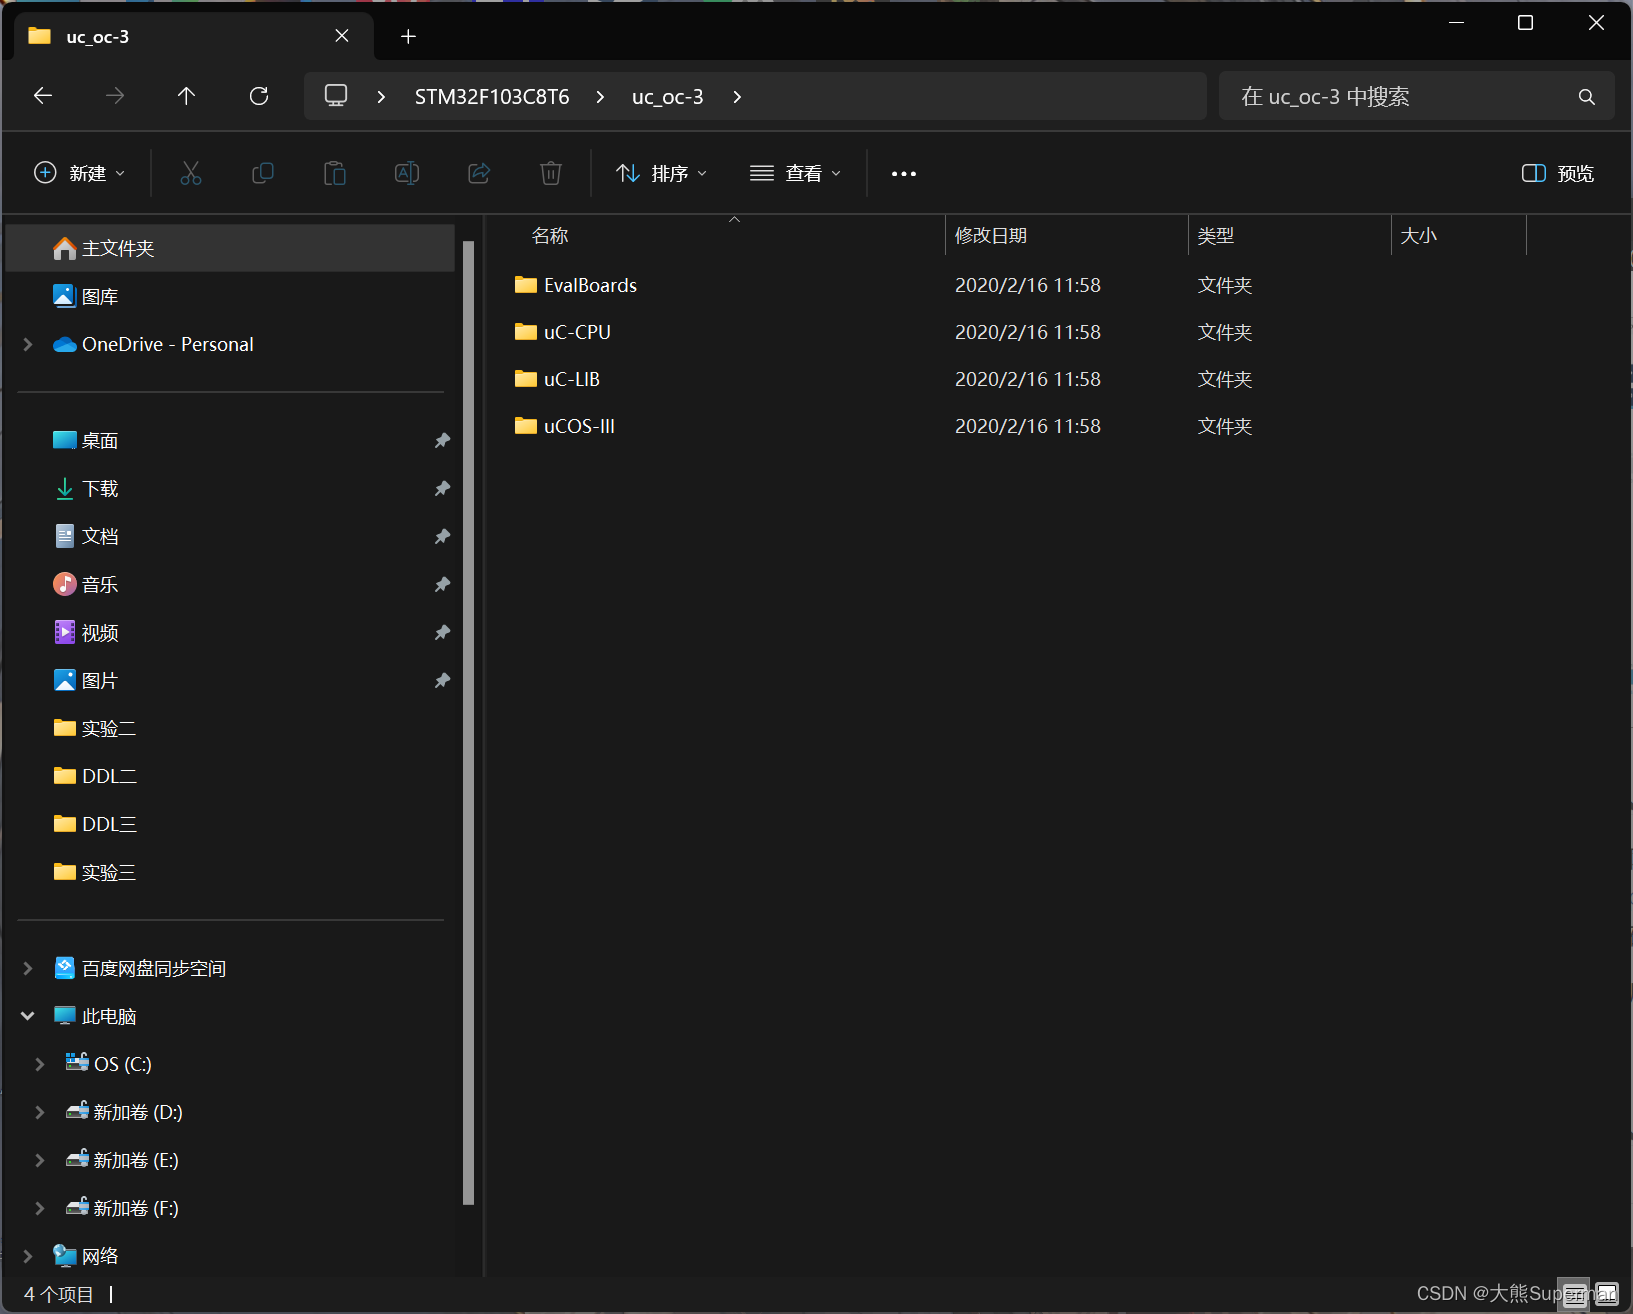1633x1314 pixels.
Task: Expand the 新加卷 (F:) drive node
Action: click(x=40, y=1208)
